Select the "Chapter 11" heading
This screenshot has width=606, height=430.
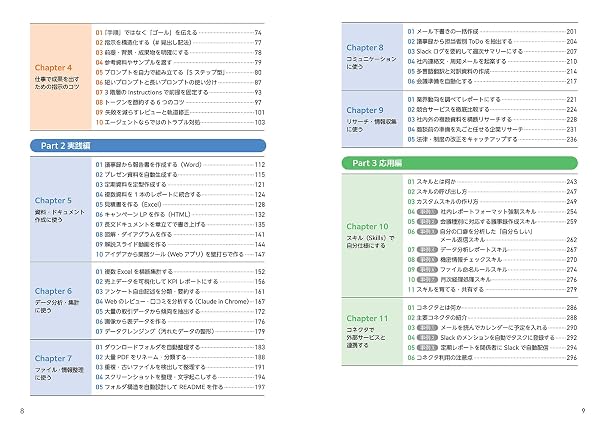367,319
